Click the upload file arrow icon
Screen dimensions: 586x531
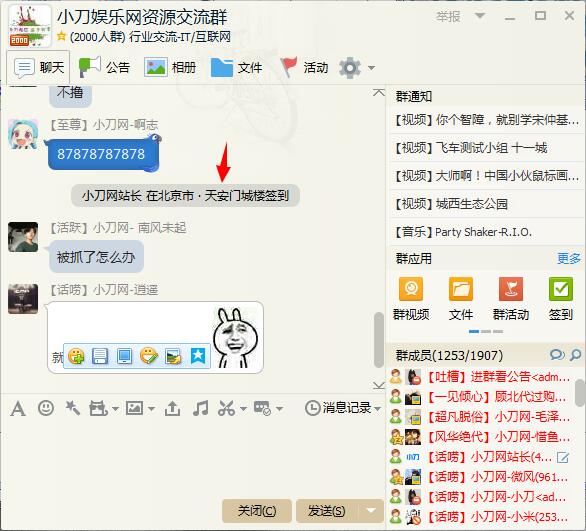pos(172,408)
